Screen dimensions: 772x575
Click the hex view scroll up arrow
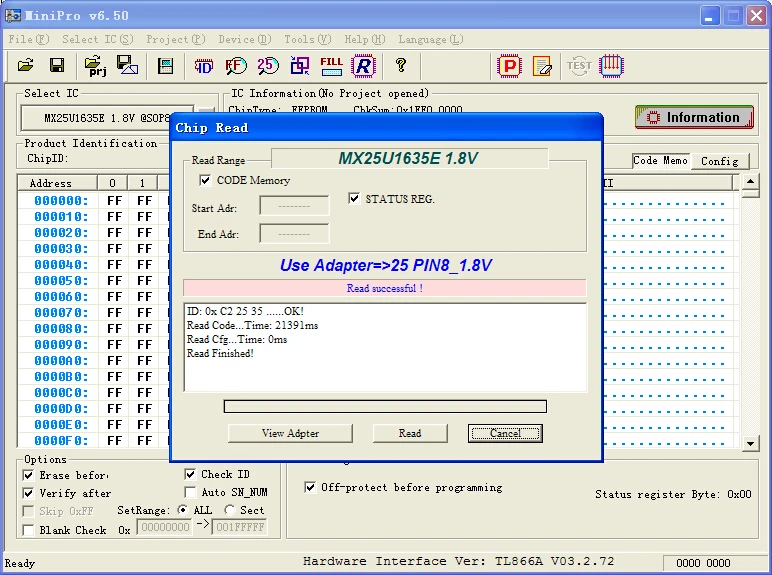(750, 182)
